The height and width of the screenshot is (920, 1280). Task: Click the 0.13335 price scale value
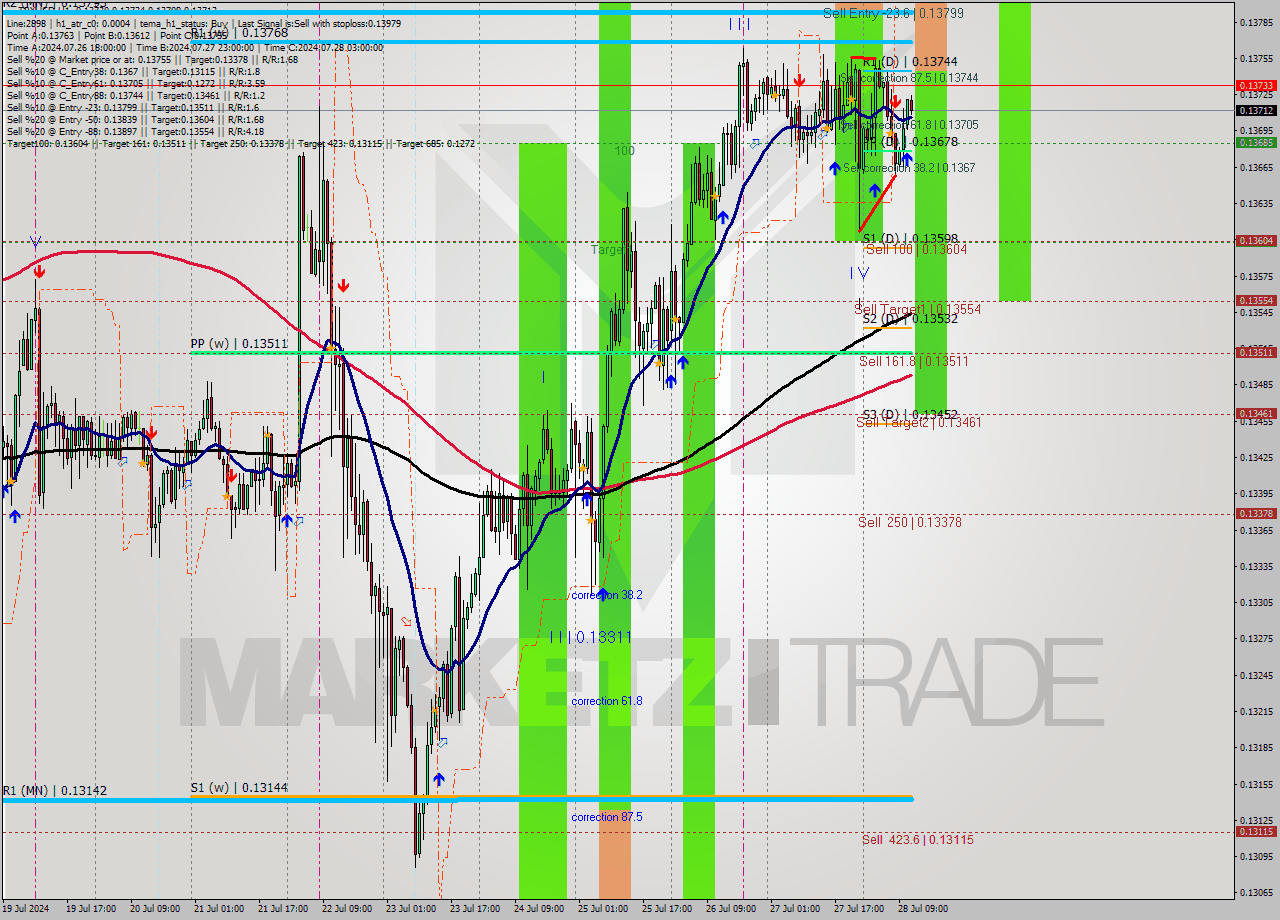[x=1255, y=566]
